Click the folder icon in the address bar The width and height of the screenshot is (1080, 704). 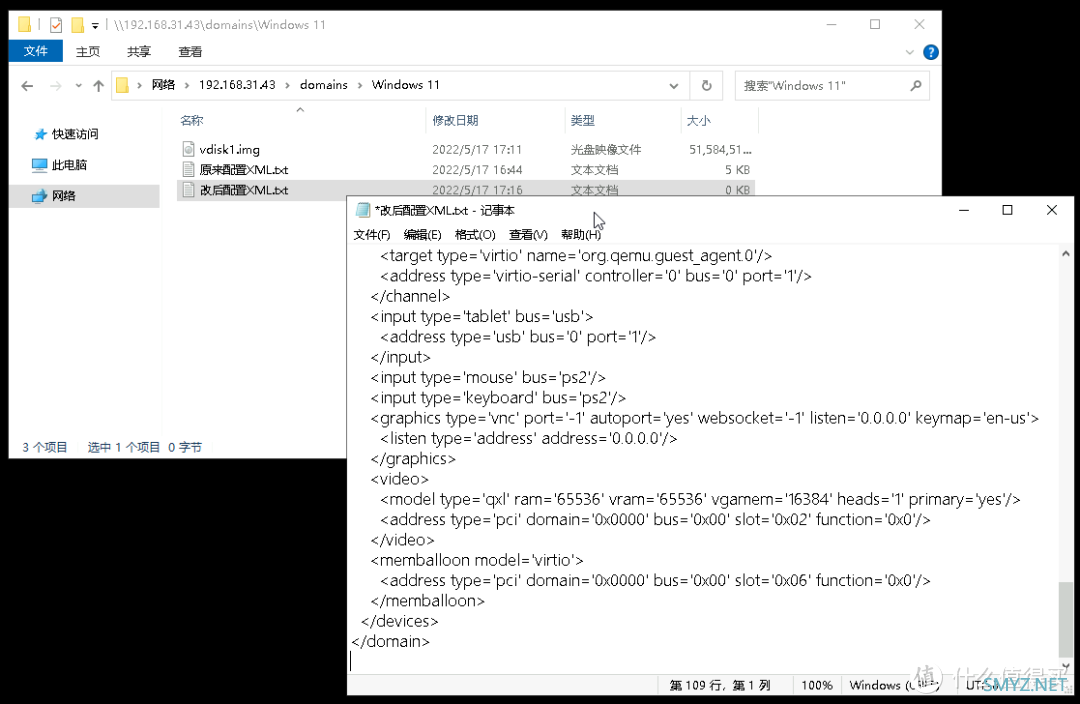click(x=123, y=85)
